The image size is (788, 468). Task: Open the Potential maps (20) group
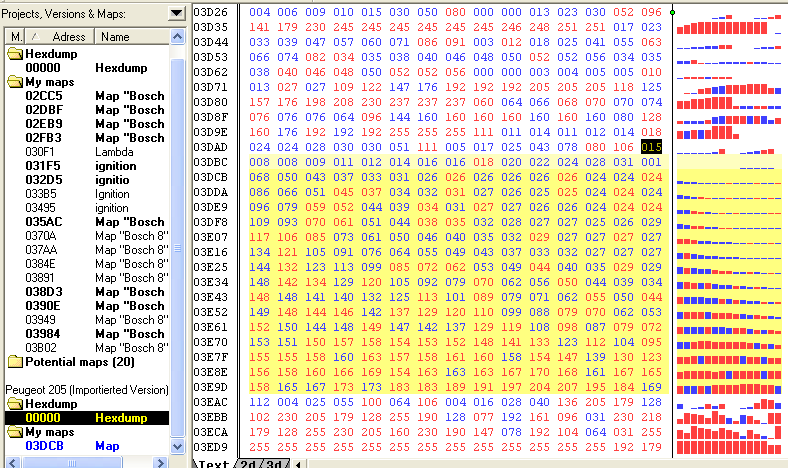pos(79,362)
